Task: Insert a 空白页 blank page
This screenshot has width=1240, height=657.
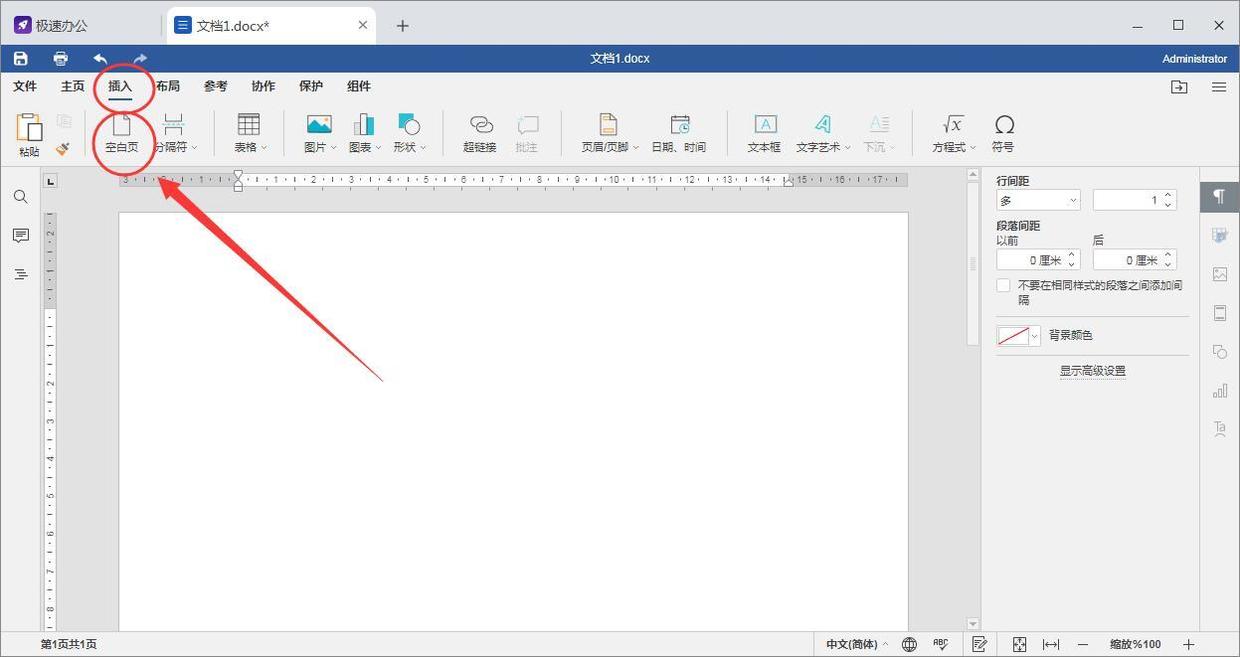Action: 122,134
